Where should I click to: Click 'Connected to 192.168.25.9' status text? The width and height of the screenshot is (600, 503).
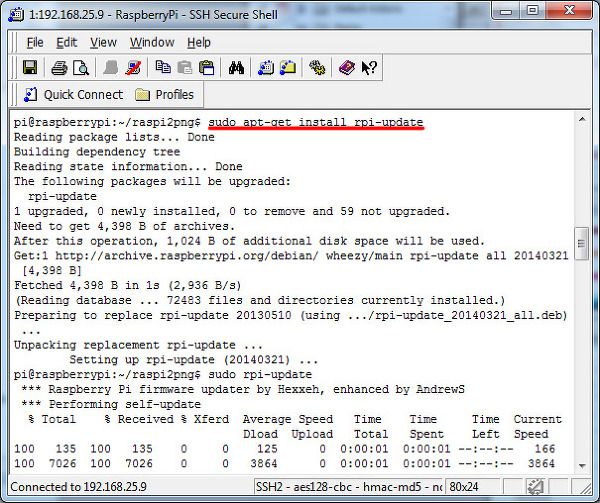[x=78, y=487]
